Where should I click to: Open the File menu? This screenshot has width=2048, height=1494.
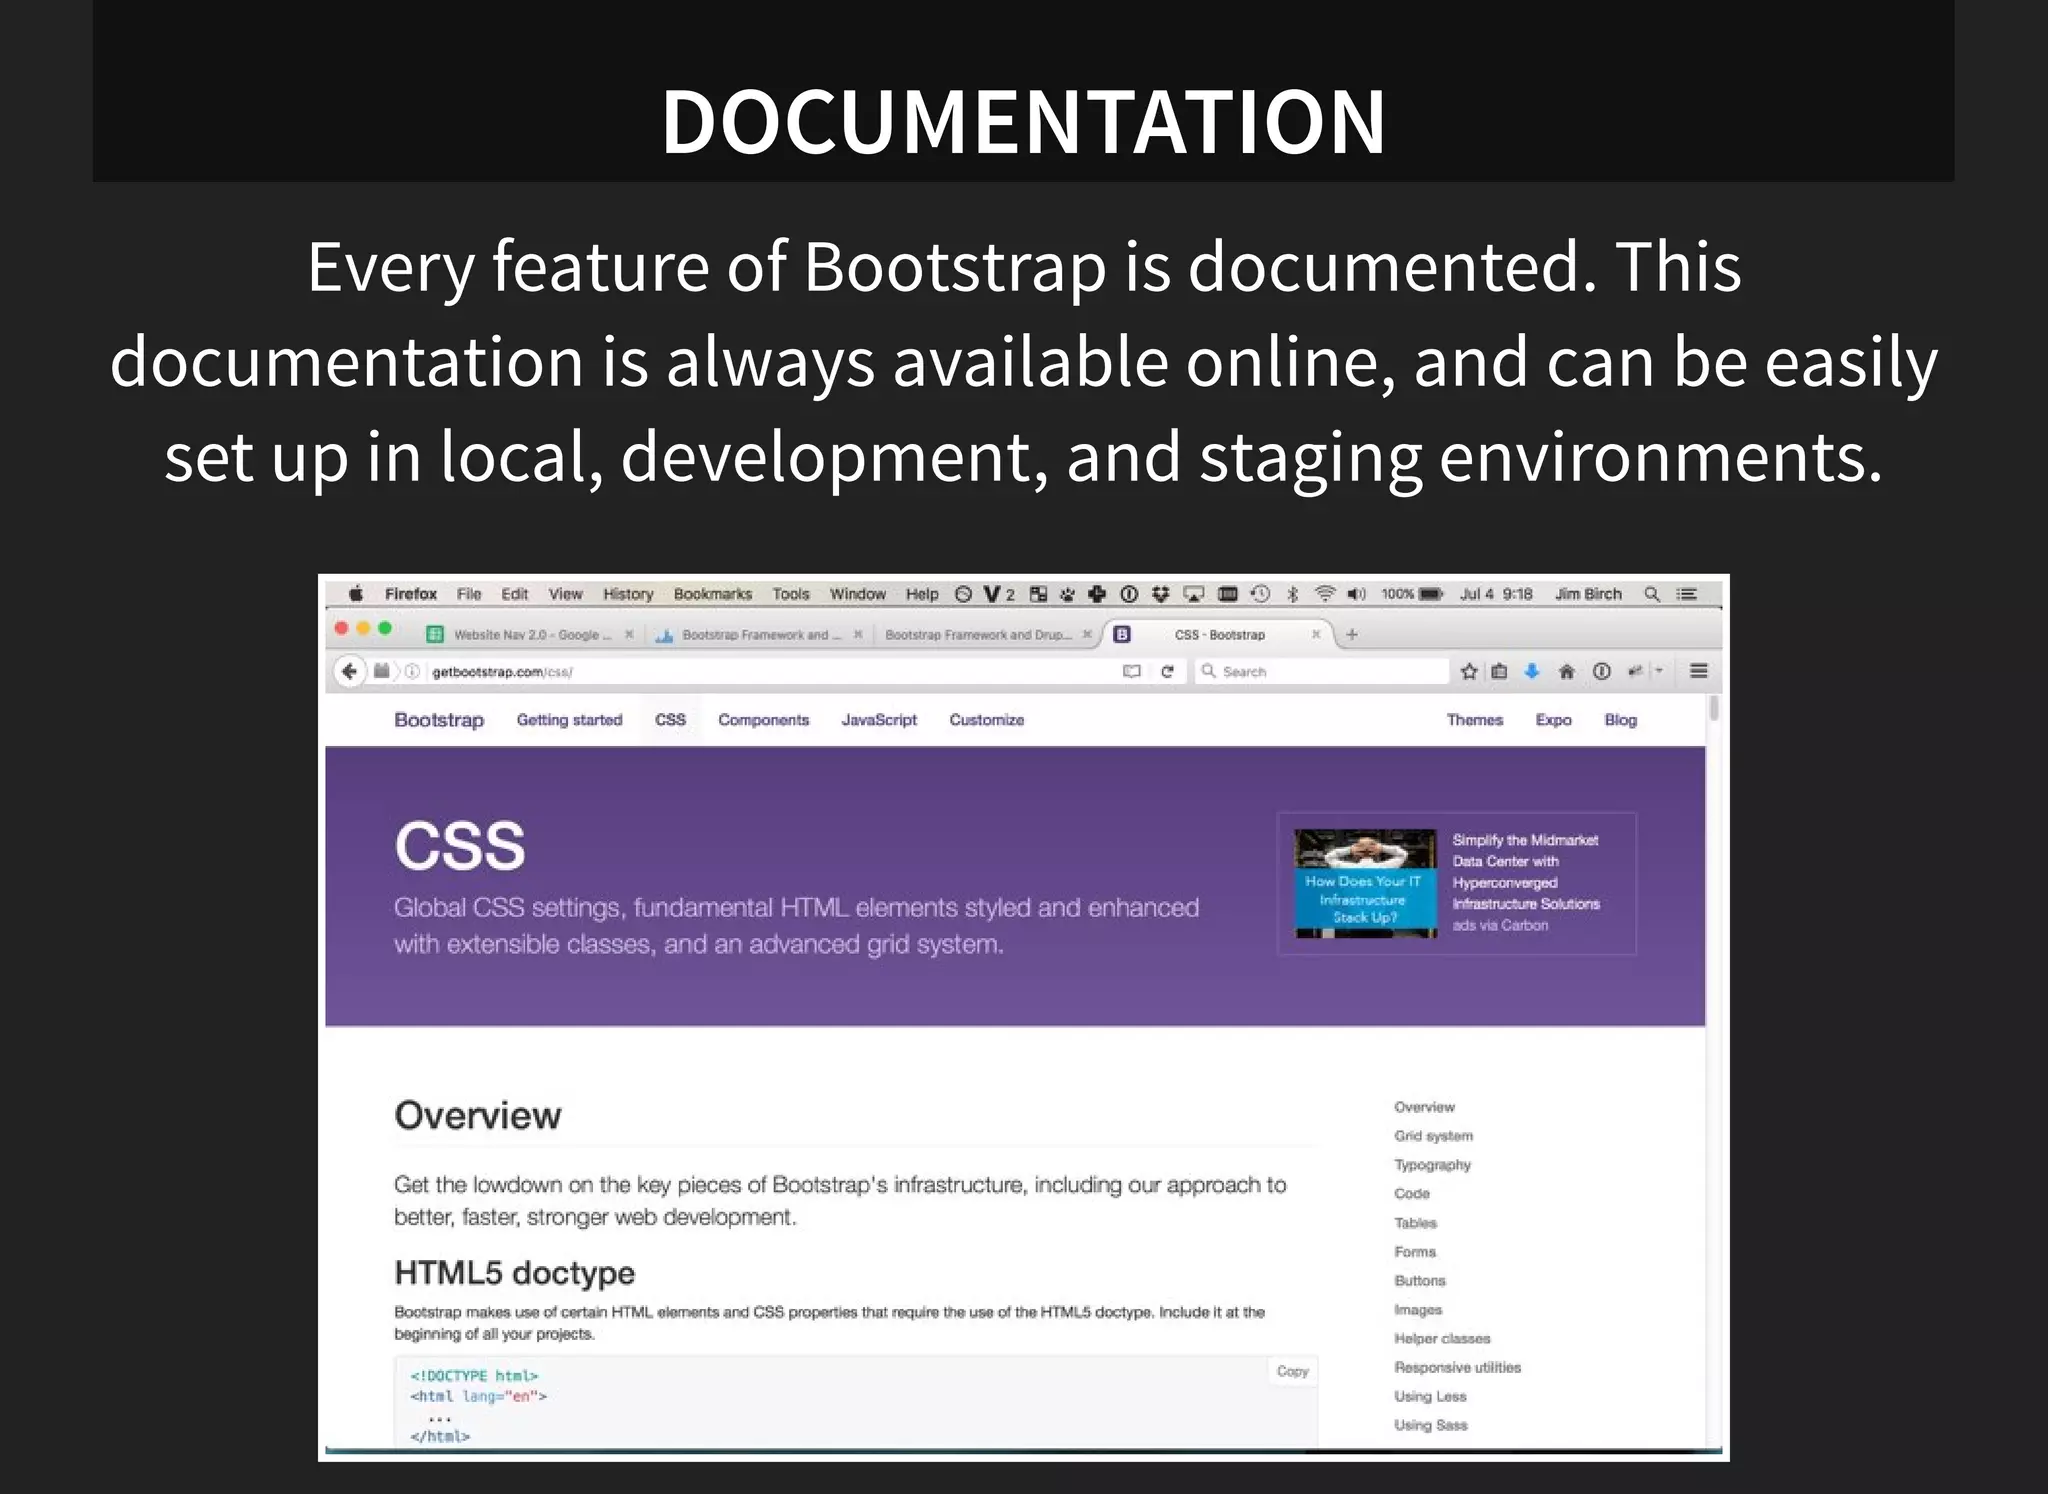click(469, 594)
